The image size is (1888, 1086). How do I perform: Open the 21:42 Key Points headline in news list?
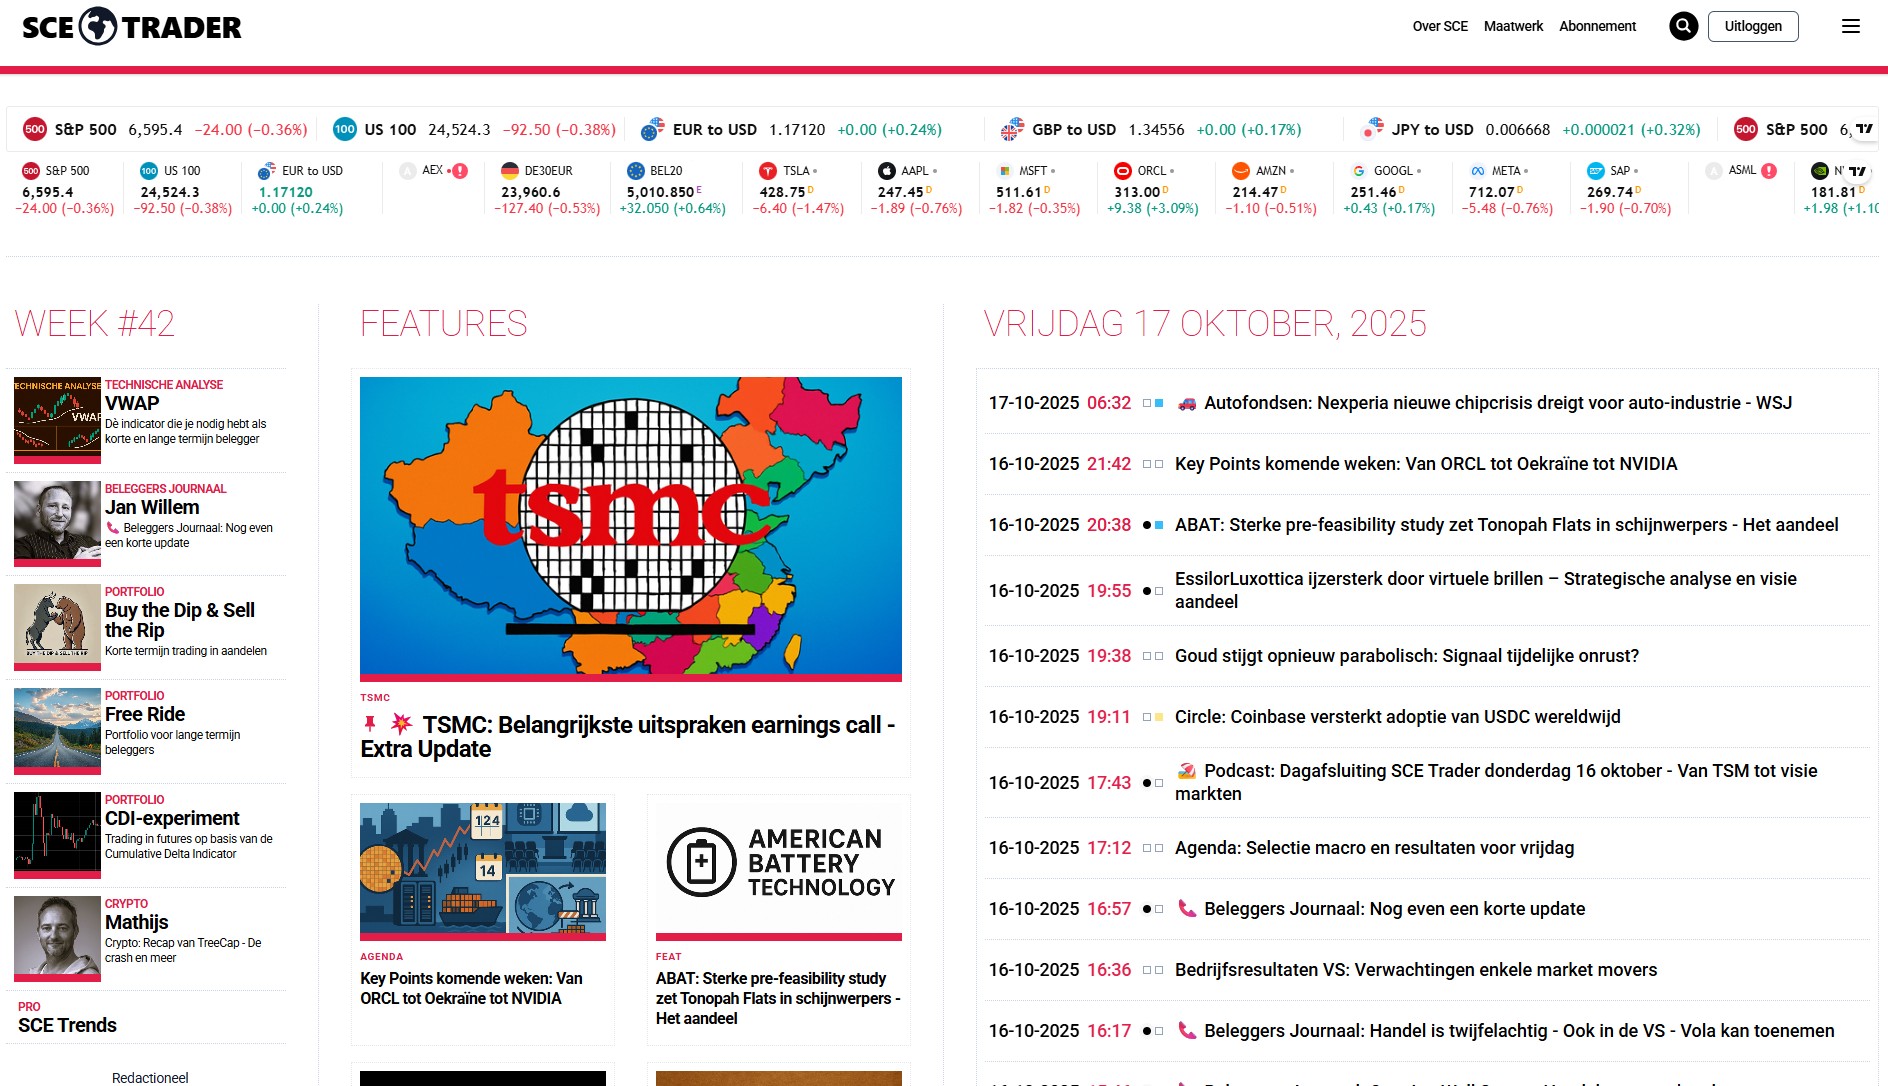coord(1426,464)
